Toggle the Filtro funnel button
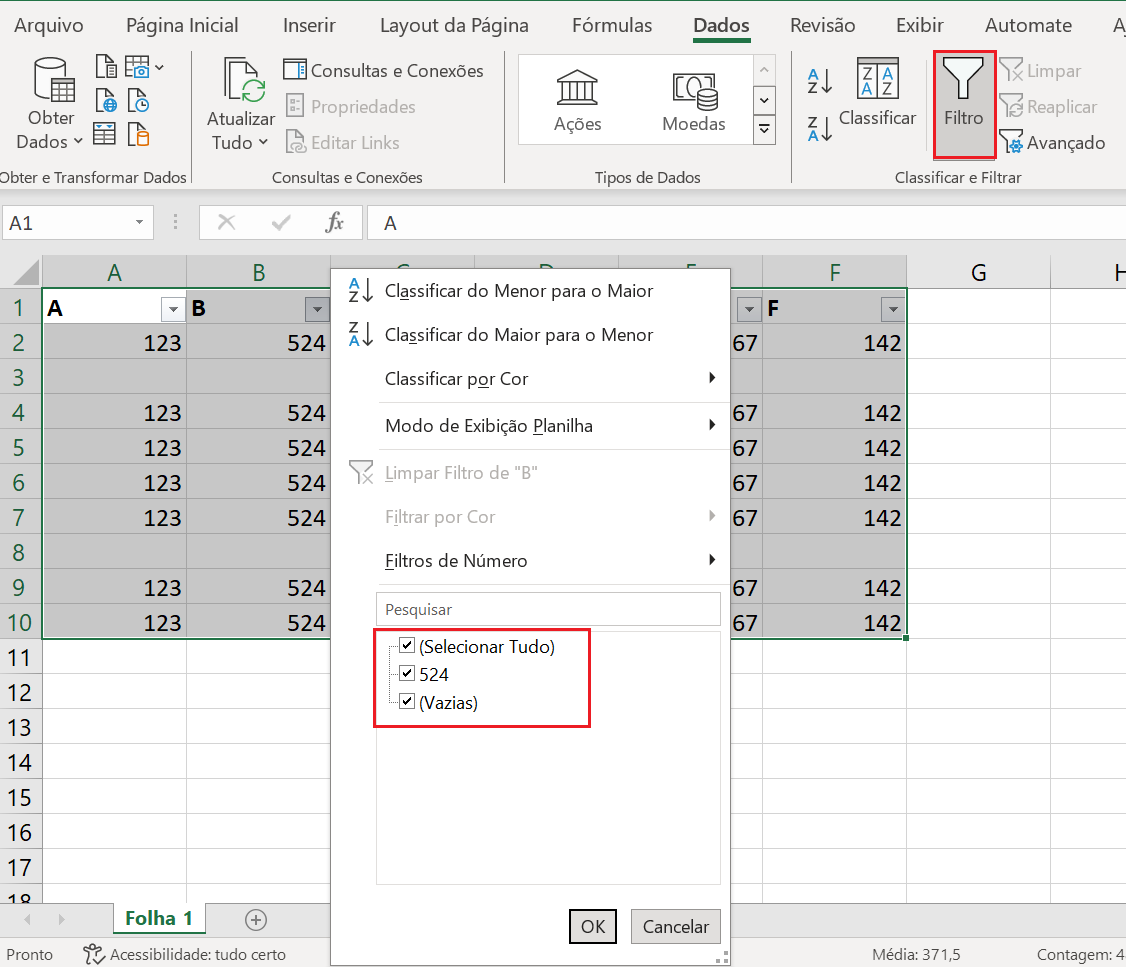 (964, 104)
